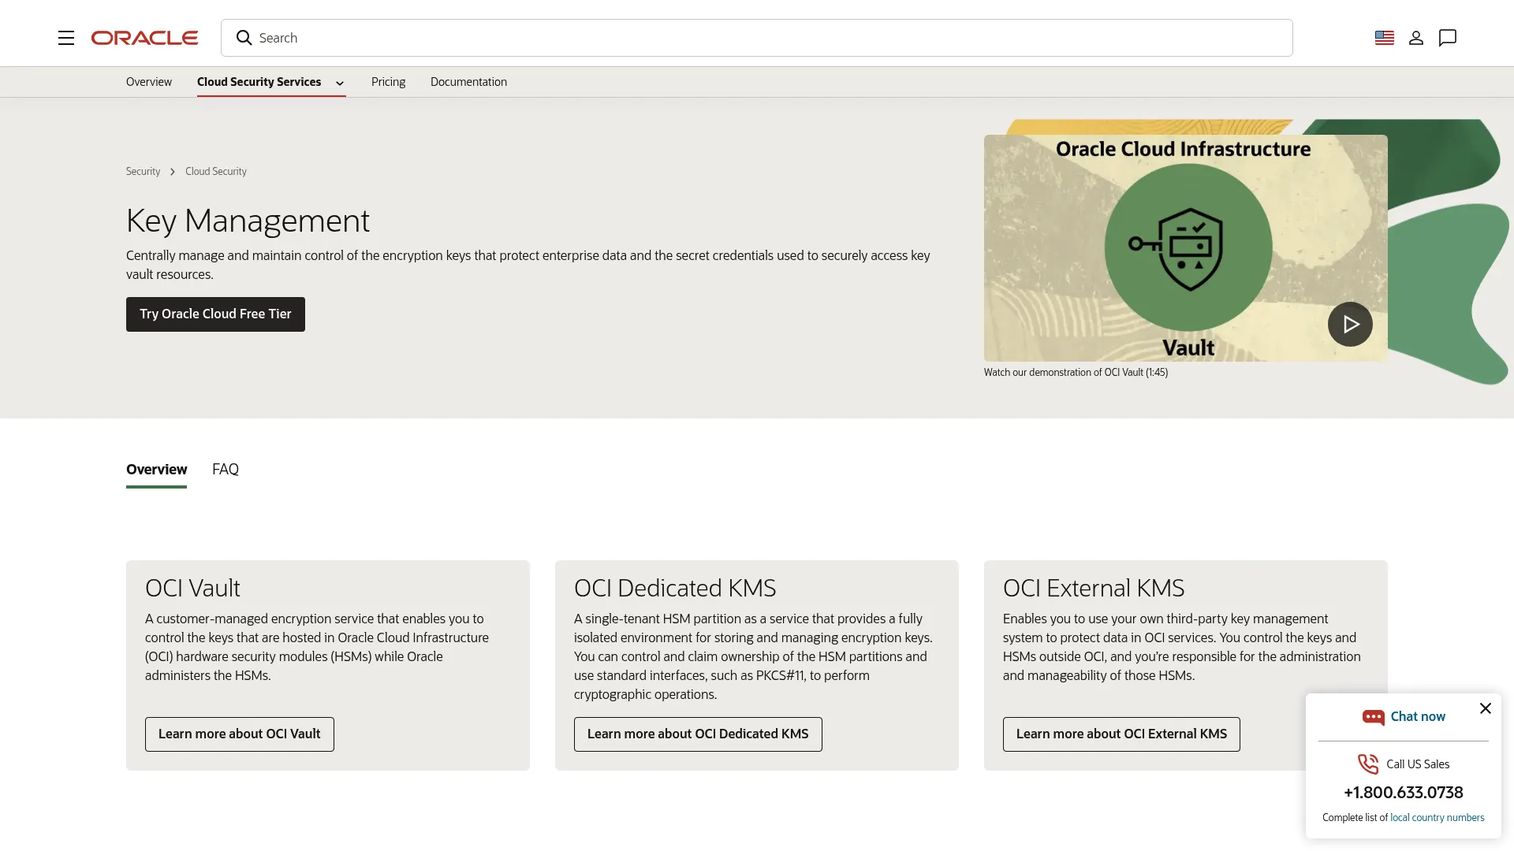Image resolution: width=1514 pixels, height=851 pixels.
Task: Click the Oracle logo
Action: click(x=145, y=38)
